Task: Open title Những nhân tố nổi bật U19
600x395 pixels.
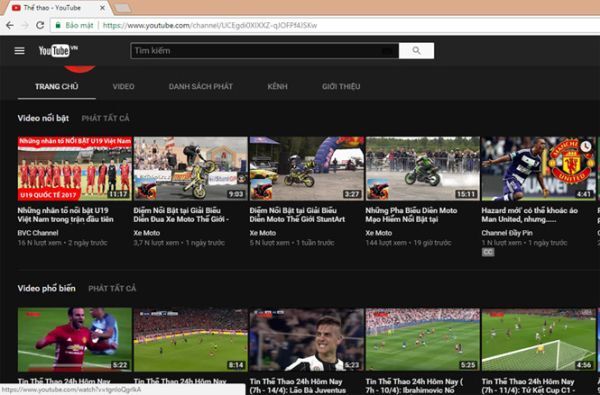Action: (x=65, y=215)
